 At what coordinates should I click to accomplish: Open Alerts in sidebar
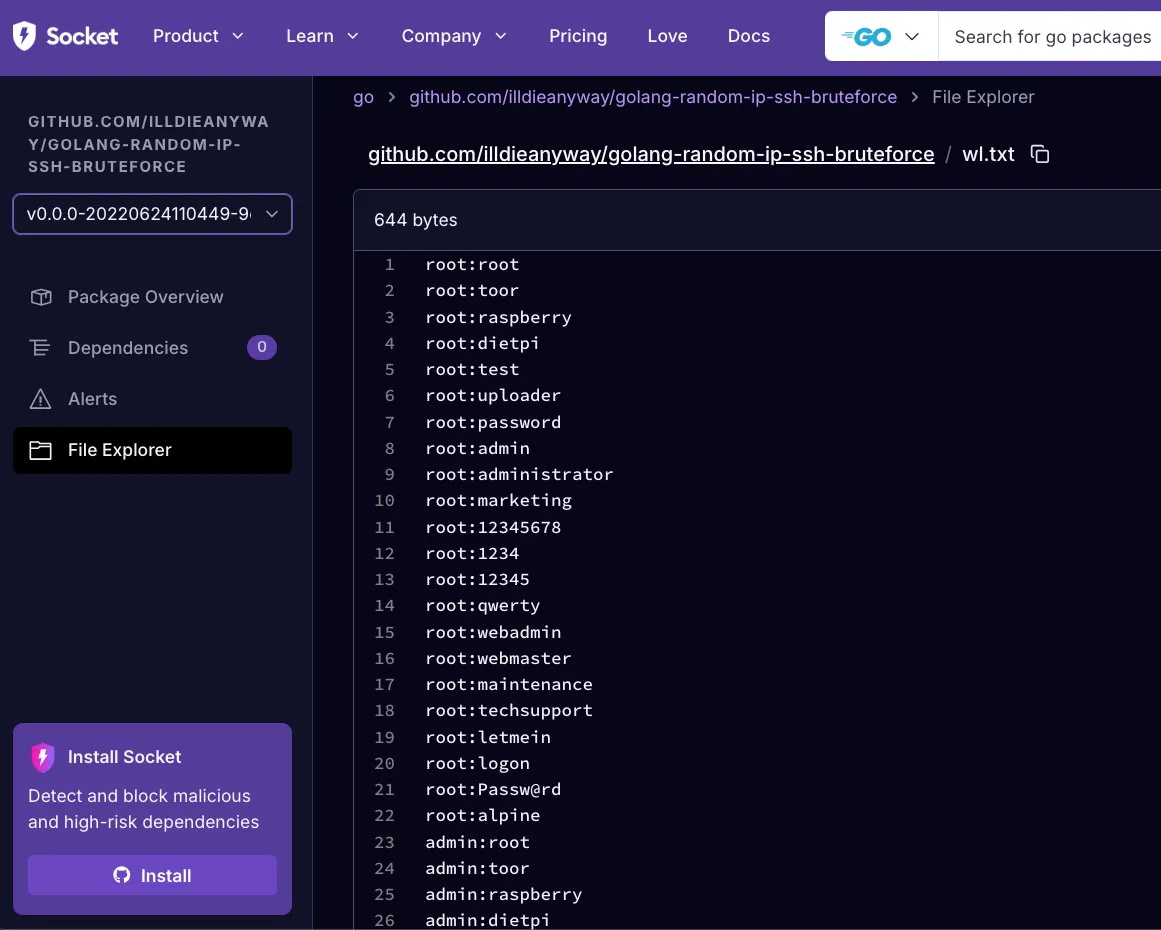(x=153, y=399)
